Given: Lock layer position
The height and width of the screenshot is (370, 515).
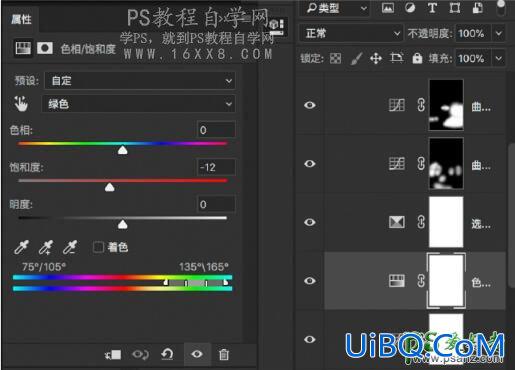Looking at the screenshot, I should coord(376,59).
